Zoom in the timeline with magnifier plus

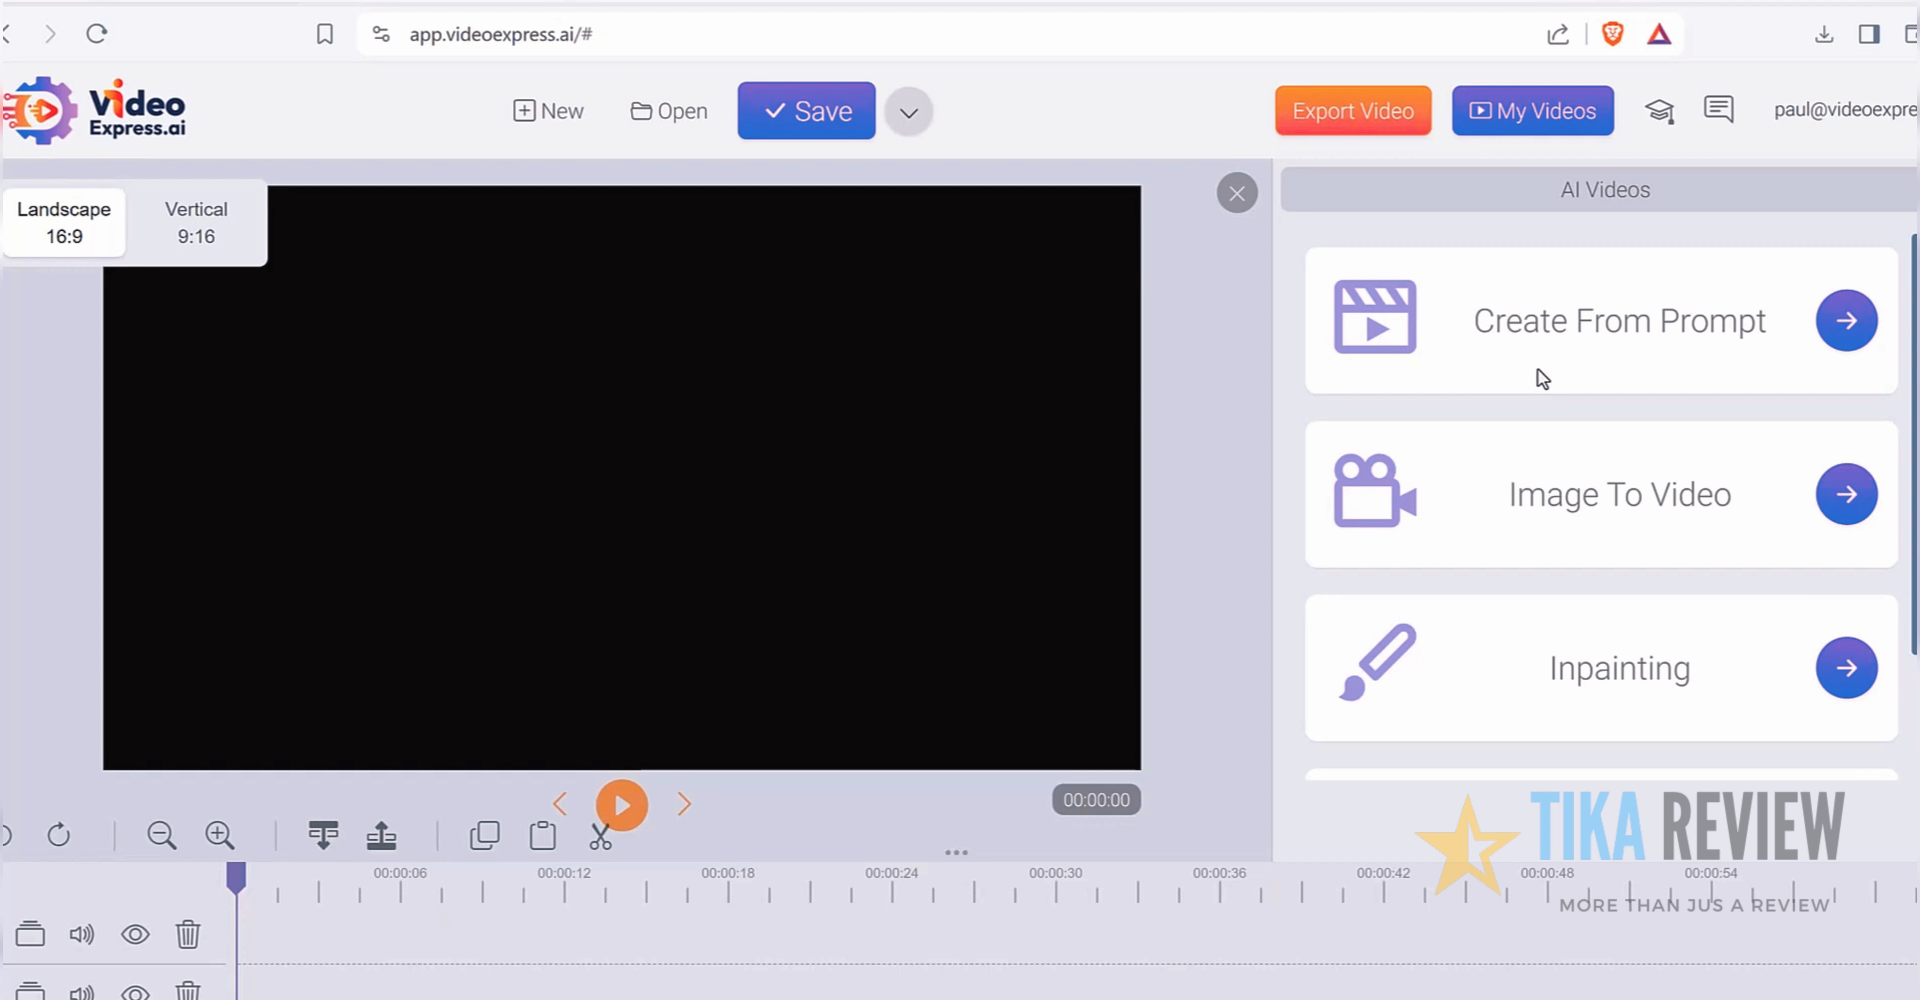[220, 835]
